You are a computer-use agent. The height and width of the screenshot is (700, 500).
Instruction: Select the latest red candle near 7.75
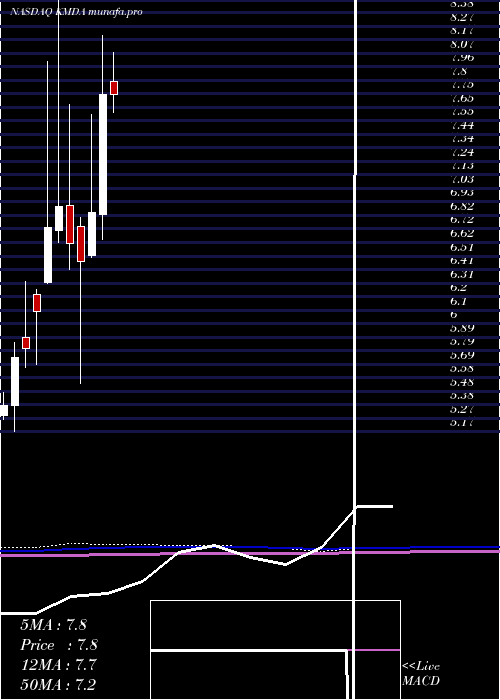point(114,88)
